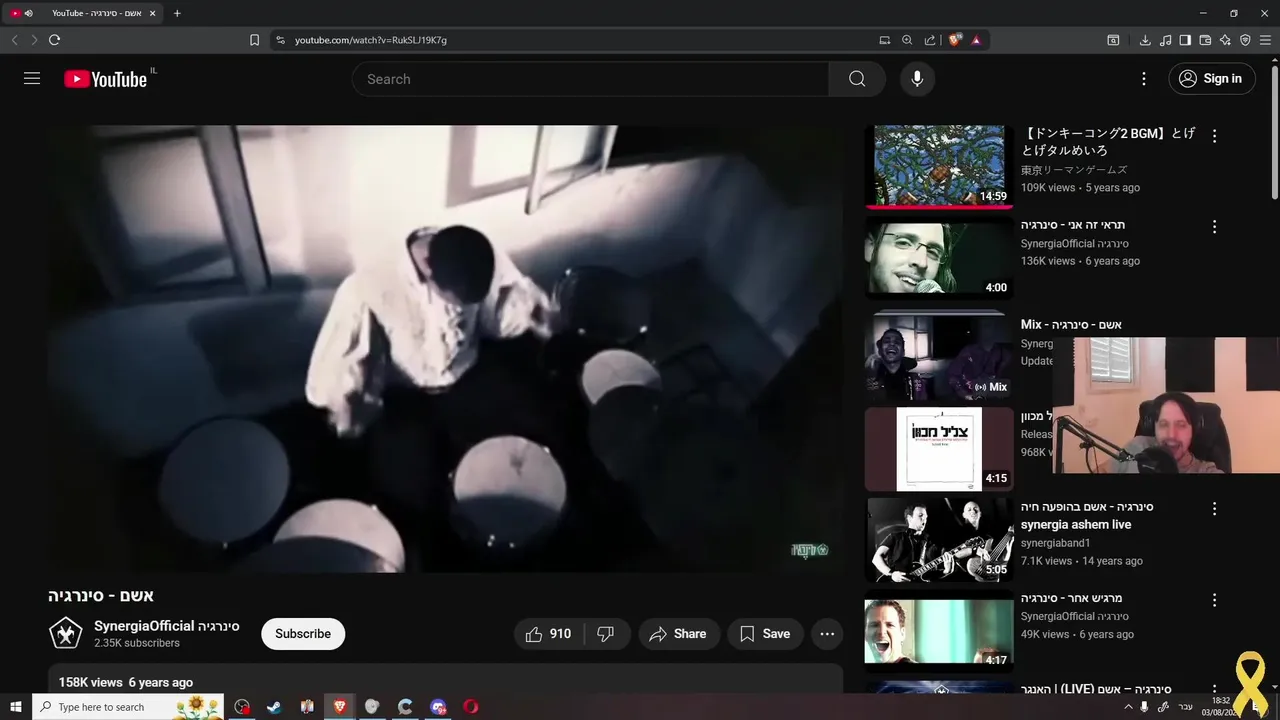The height and width of the screenshot is (720, 1280).
Task: Open synergia ashem live thumbnail
Action: [x=939, y=540]
